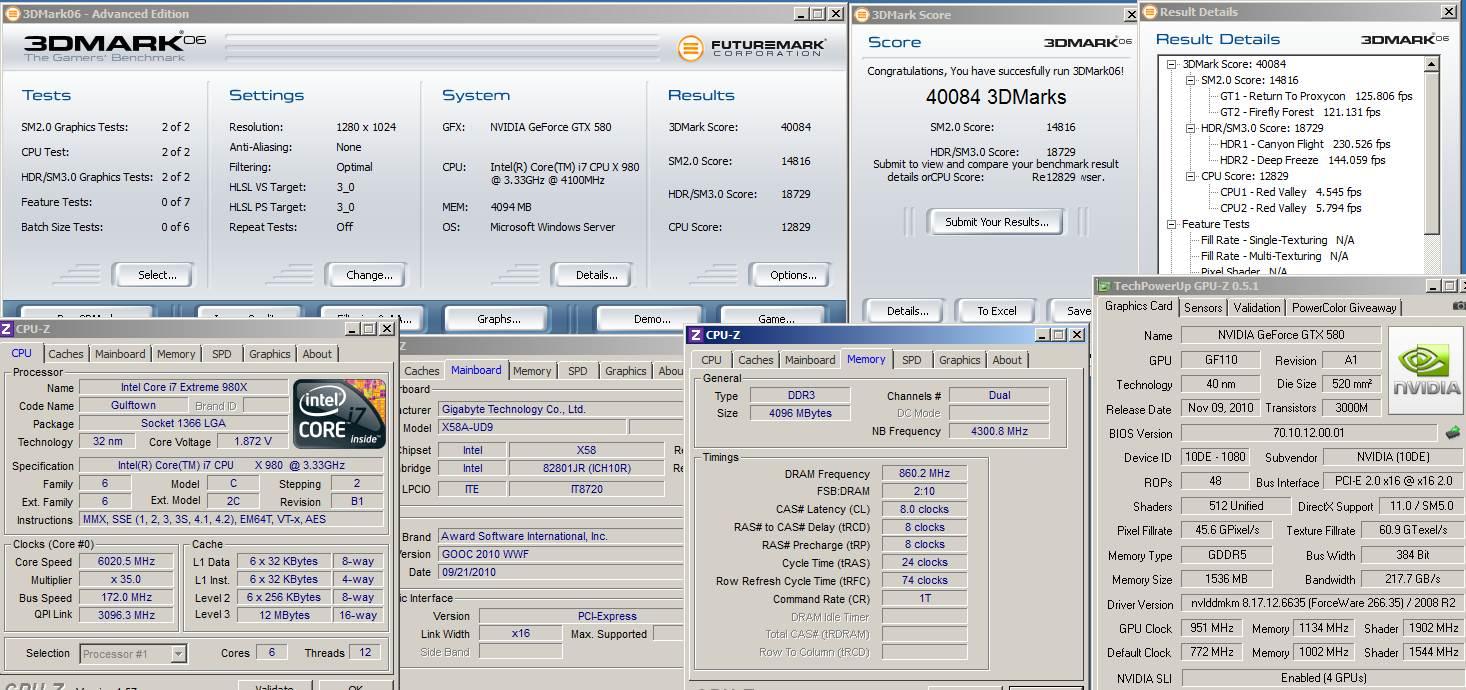Click the Futuremark Corporation logo
This screenshot has width=1466, height=690.
coord(751,47)
